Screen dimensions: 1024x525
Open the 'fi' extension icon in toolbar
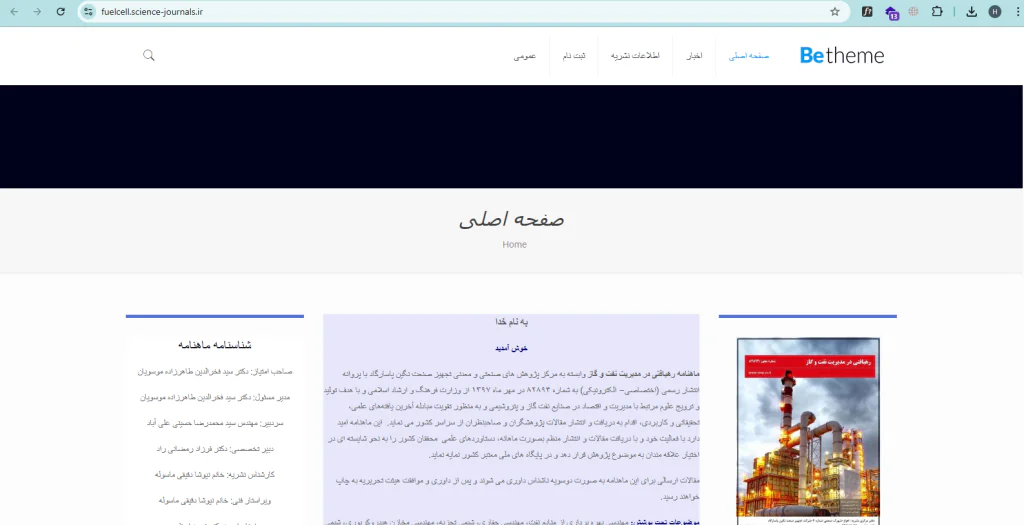pyautogui.click(x=867, y=12)
